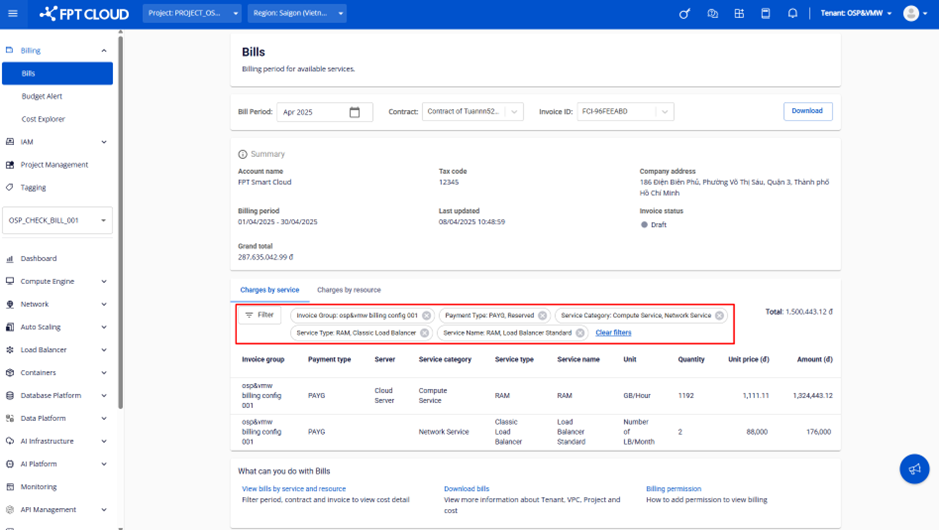Open the notifications bell icon

792,14
